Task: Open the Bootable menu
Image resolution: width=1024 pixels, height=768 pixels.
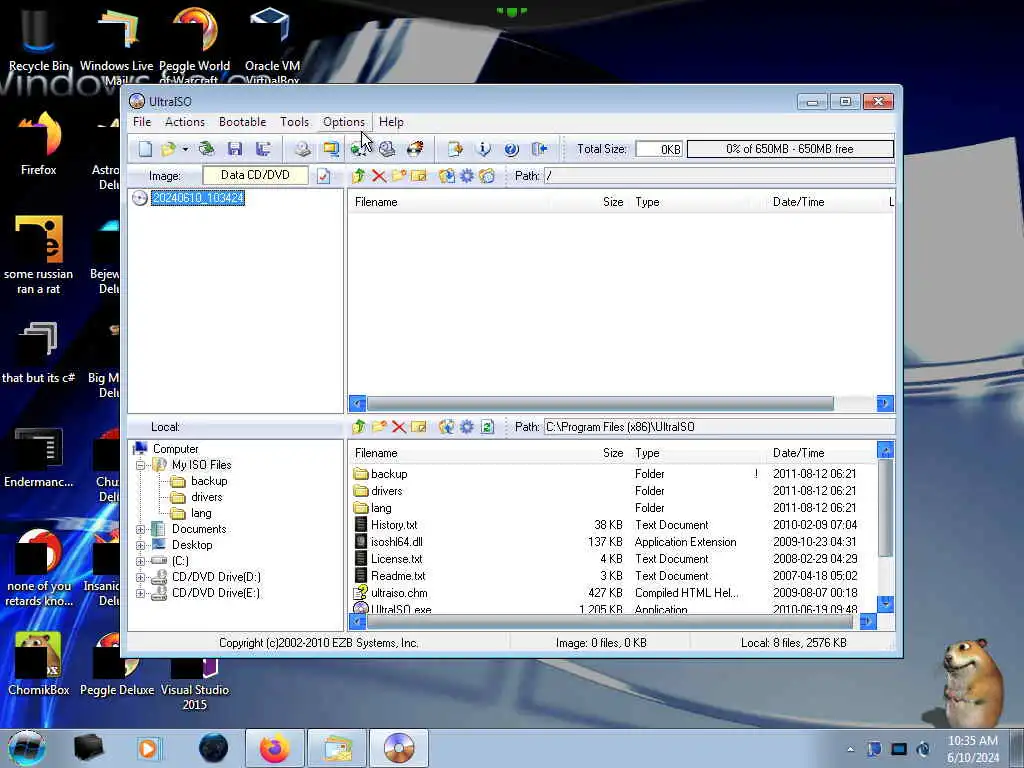Action: coord(242,122)
